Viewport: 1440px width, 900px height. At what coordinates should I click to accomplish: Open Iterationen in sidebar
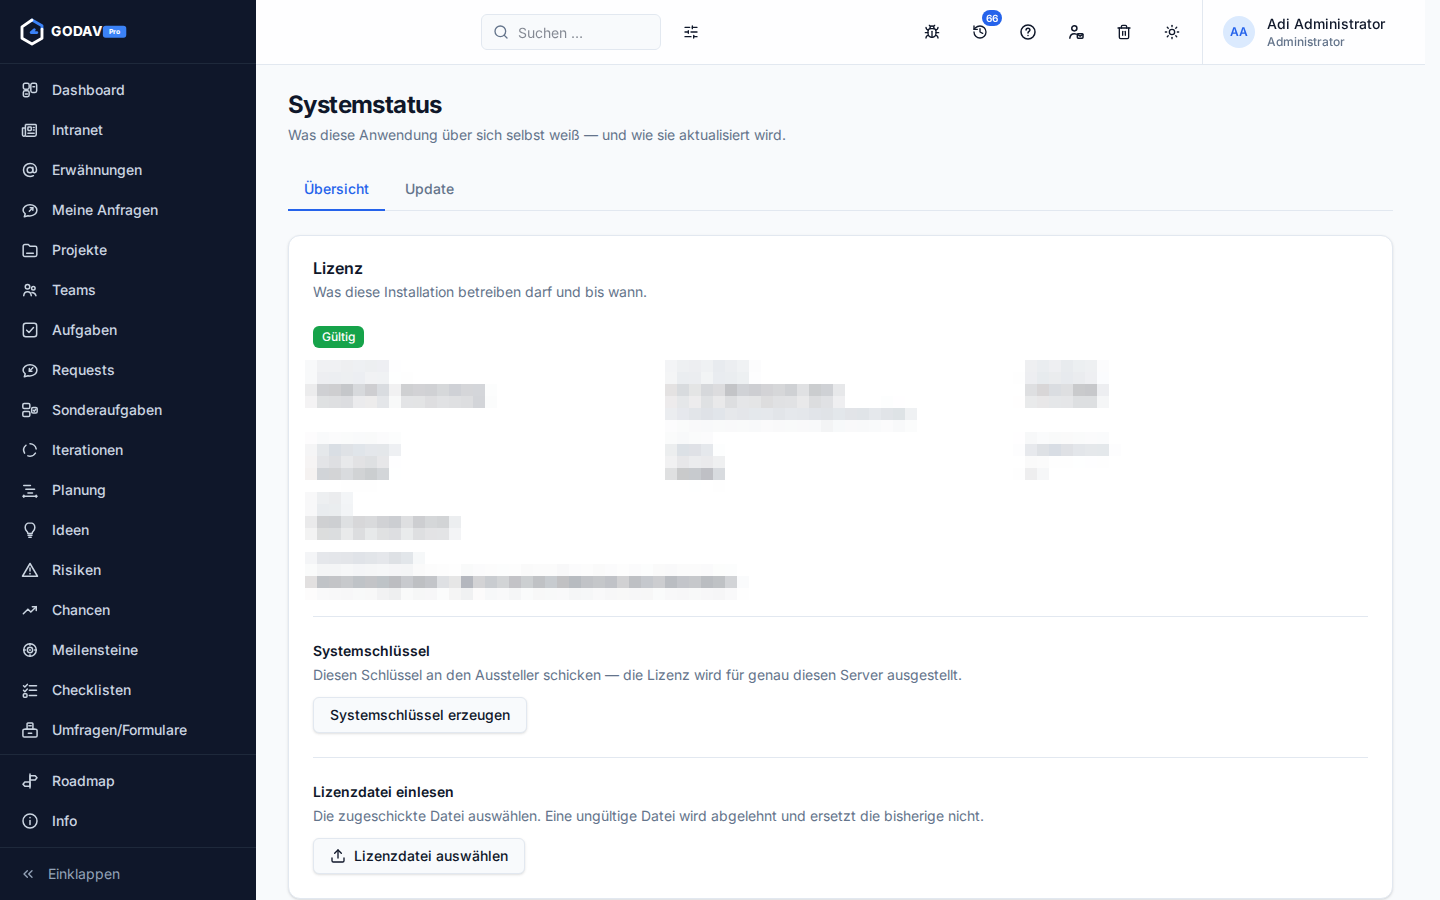coord(128,450)
